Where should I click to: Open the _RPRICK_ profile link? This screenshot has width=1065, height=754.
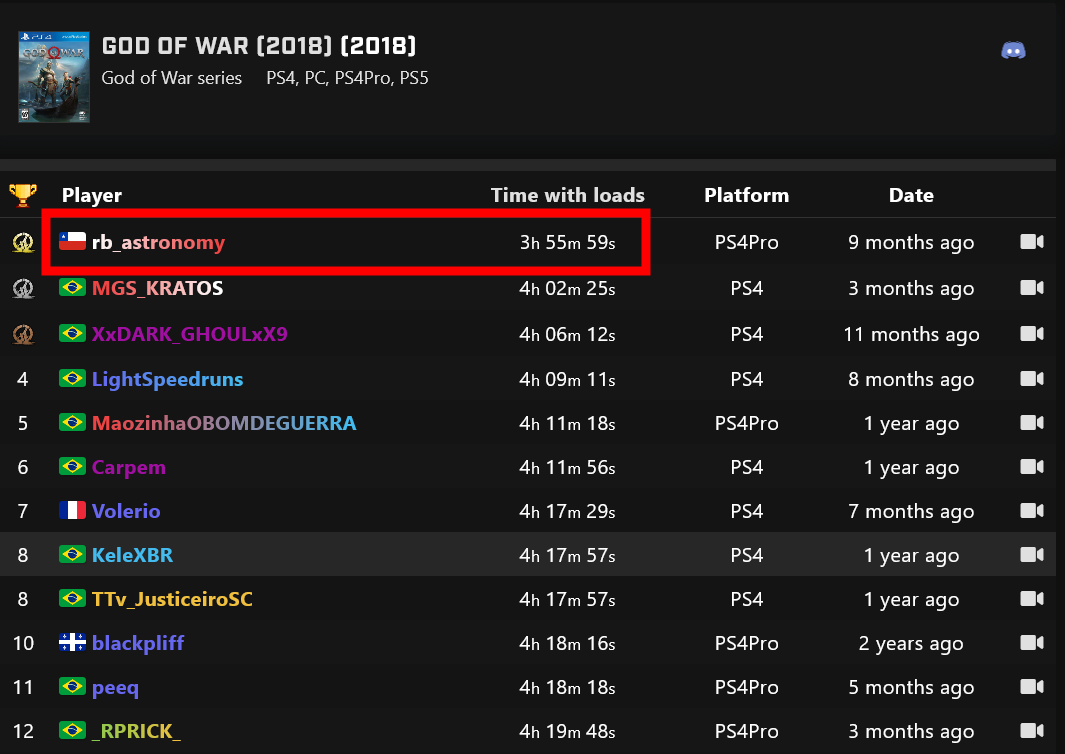coord(137,731)
